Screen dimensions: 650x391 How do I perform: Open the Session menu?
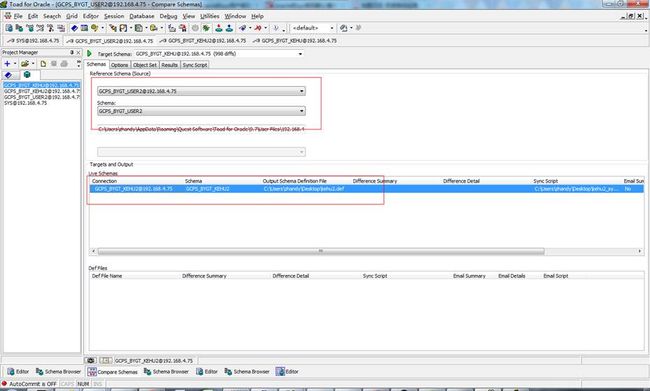114,16
